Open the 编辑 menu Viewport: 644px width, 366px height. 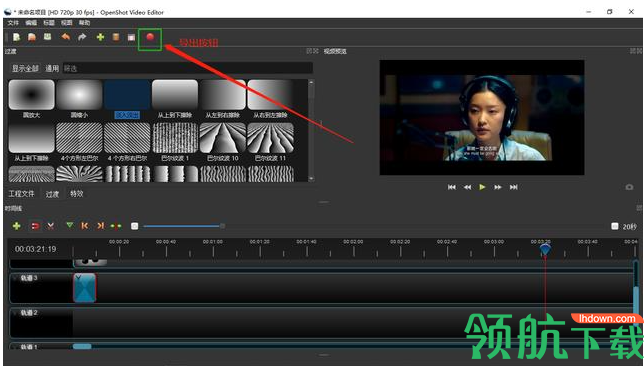31,23
